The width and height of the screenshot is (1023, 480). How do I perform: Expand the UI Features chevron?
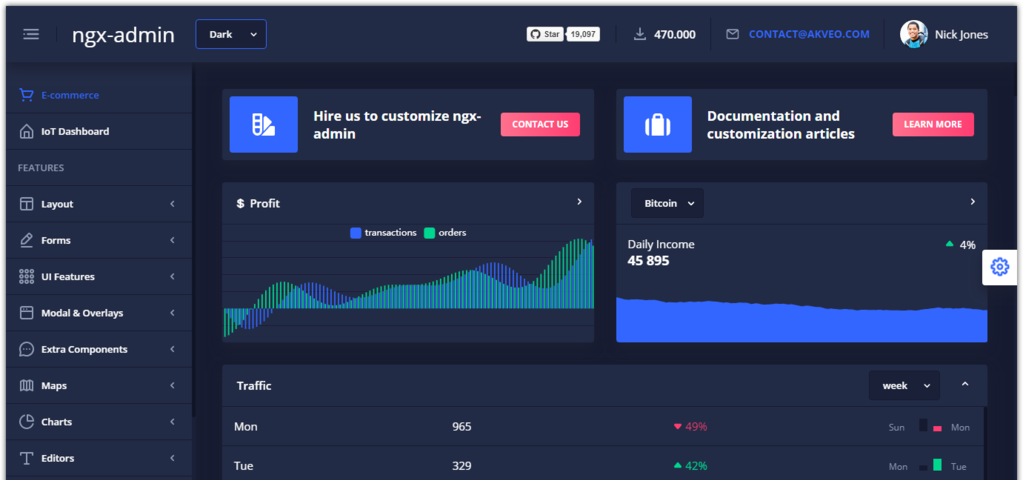pos(172,277)
